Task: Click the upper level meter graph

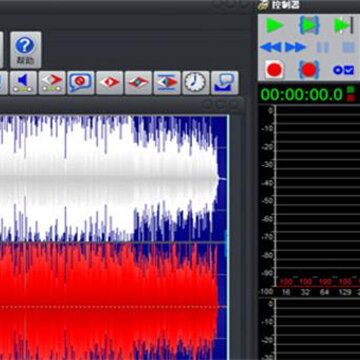Action: click(317, 196)
